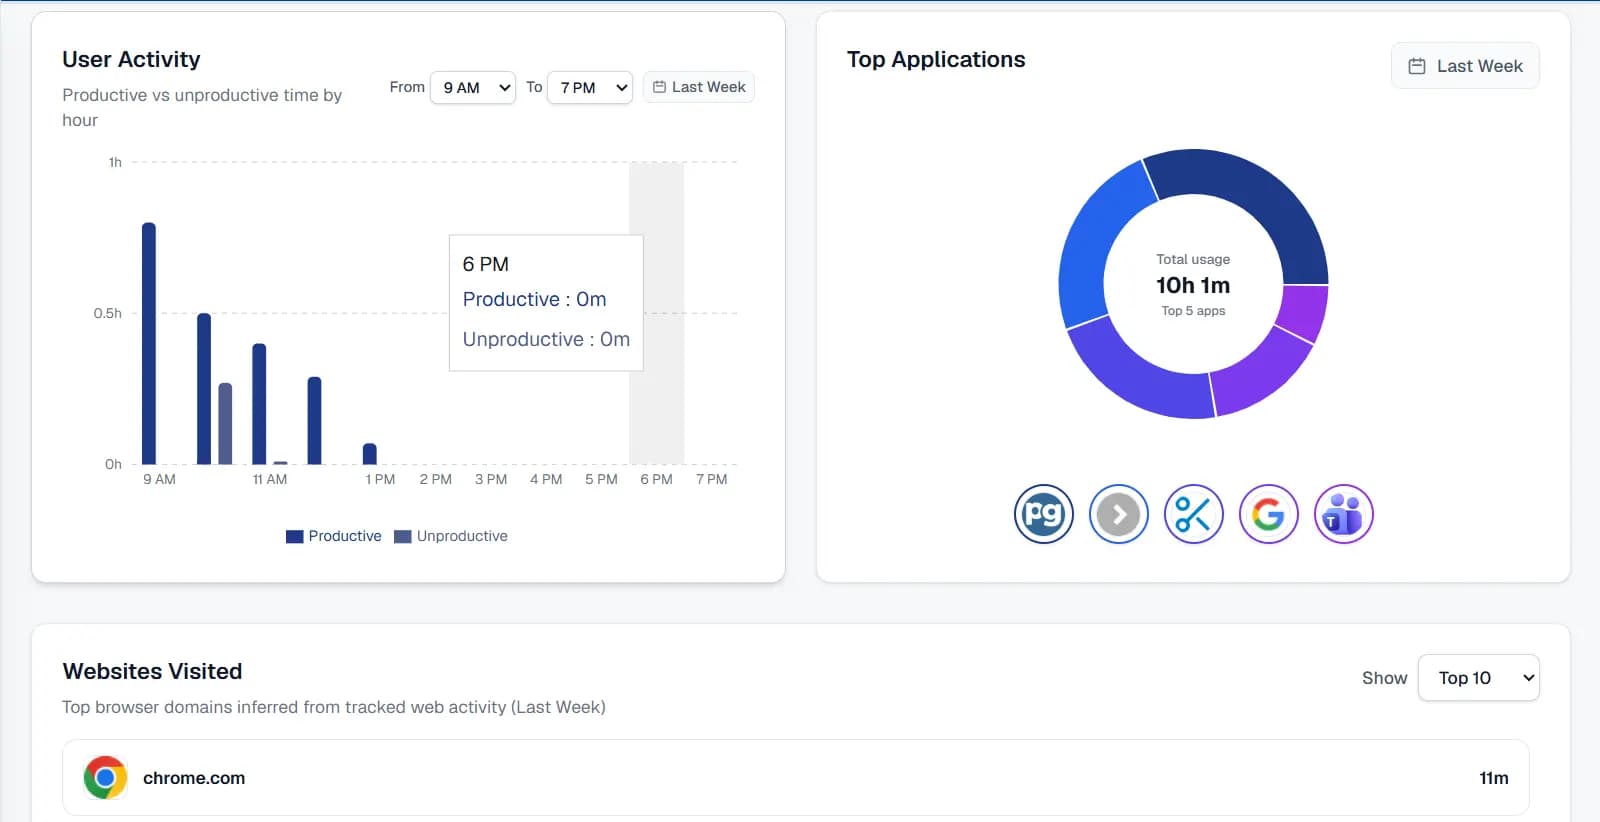Viewport: 1600px width, 822px height.
Task: Click the highlighted 6 PM column
Action: pyautogui.click(x=656, y=313)
